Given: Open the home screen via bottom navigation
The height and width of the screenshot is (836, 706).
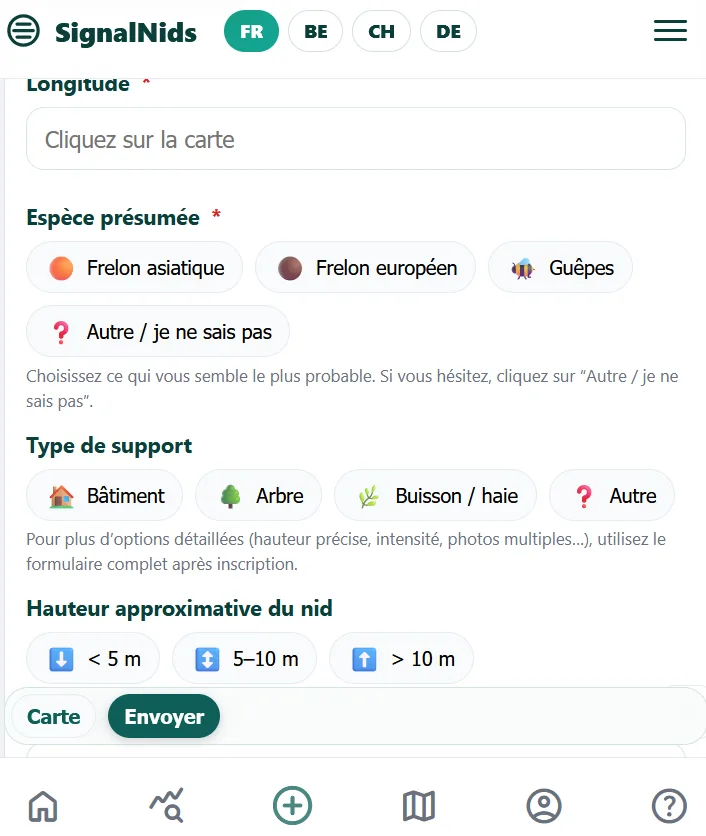Looking at the screenshot, I should click(42, 805).
